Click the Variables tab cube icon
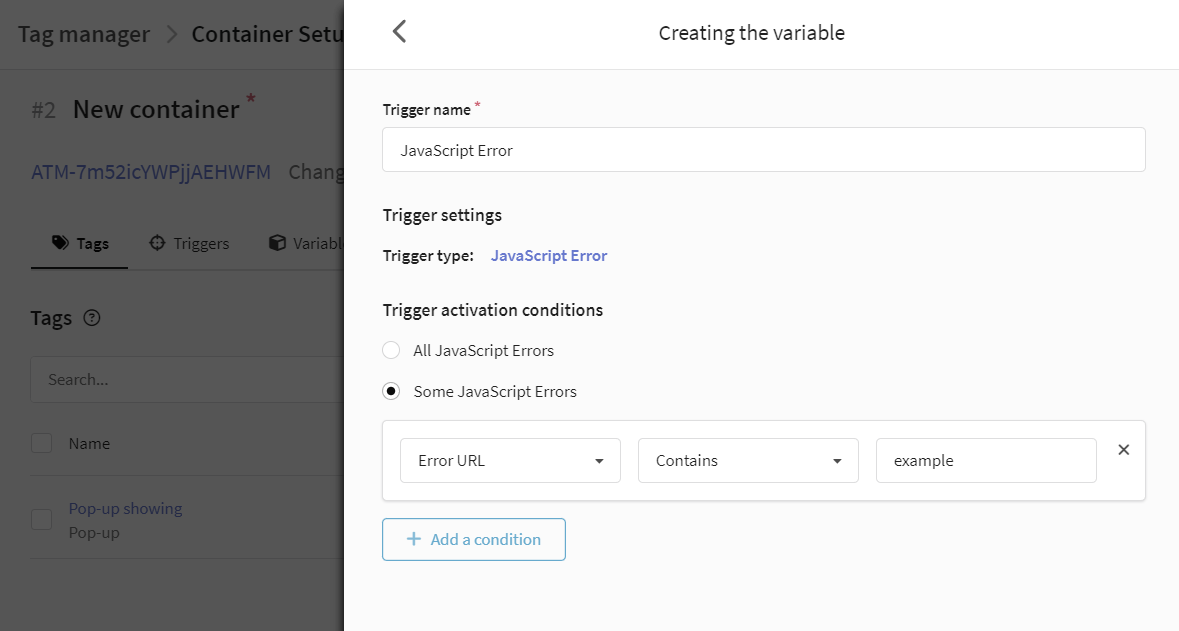Screen dimensions: 1179x631 point(277,243)
